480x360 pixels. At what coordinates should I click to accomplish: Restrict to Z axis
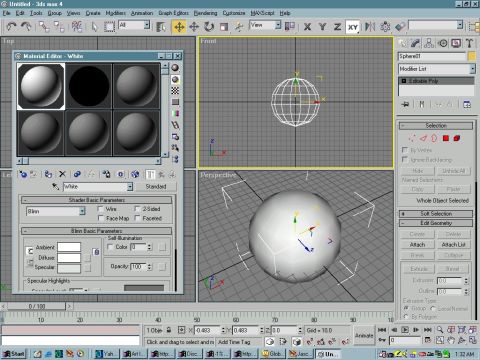pyautogui.click(x=337, y=27)
